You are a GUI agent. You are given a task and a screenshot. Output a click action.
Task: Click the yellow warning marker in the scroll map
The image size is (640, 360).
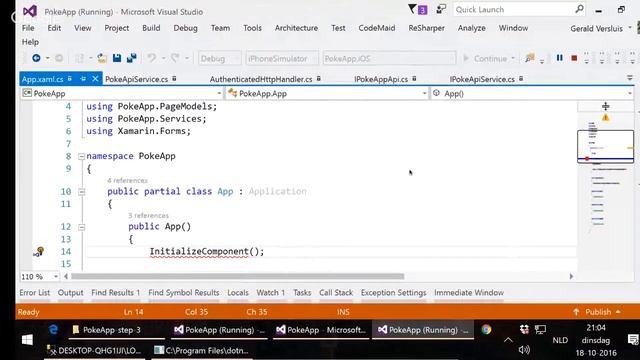[x=606, y=118]
